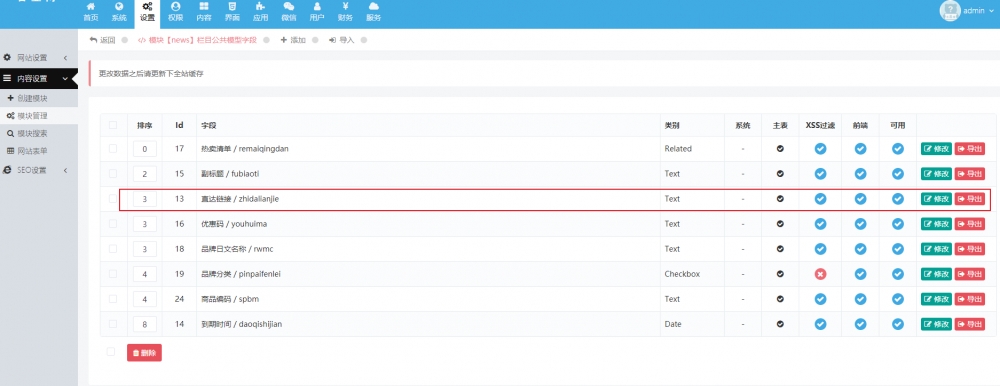The image size is (1000, 386).
Task: Click the 主表 check mark for rwmc row
Action: click(780, 249)
